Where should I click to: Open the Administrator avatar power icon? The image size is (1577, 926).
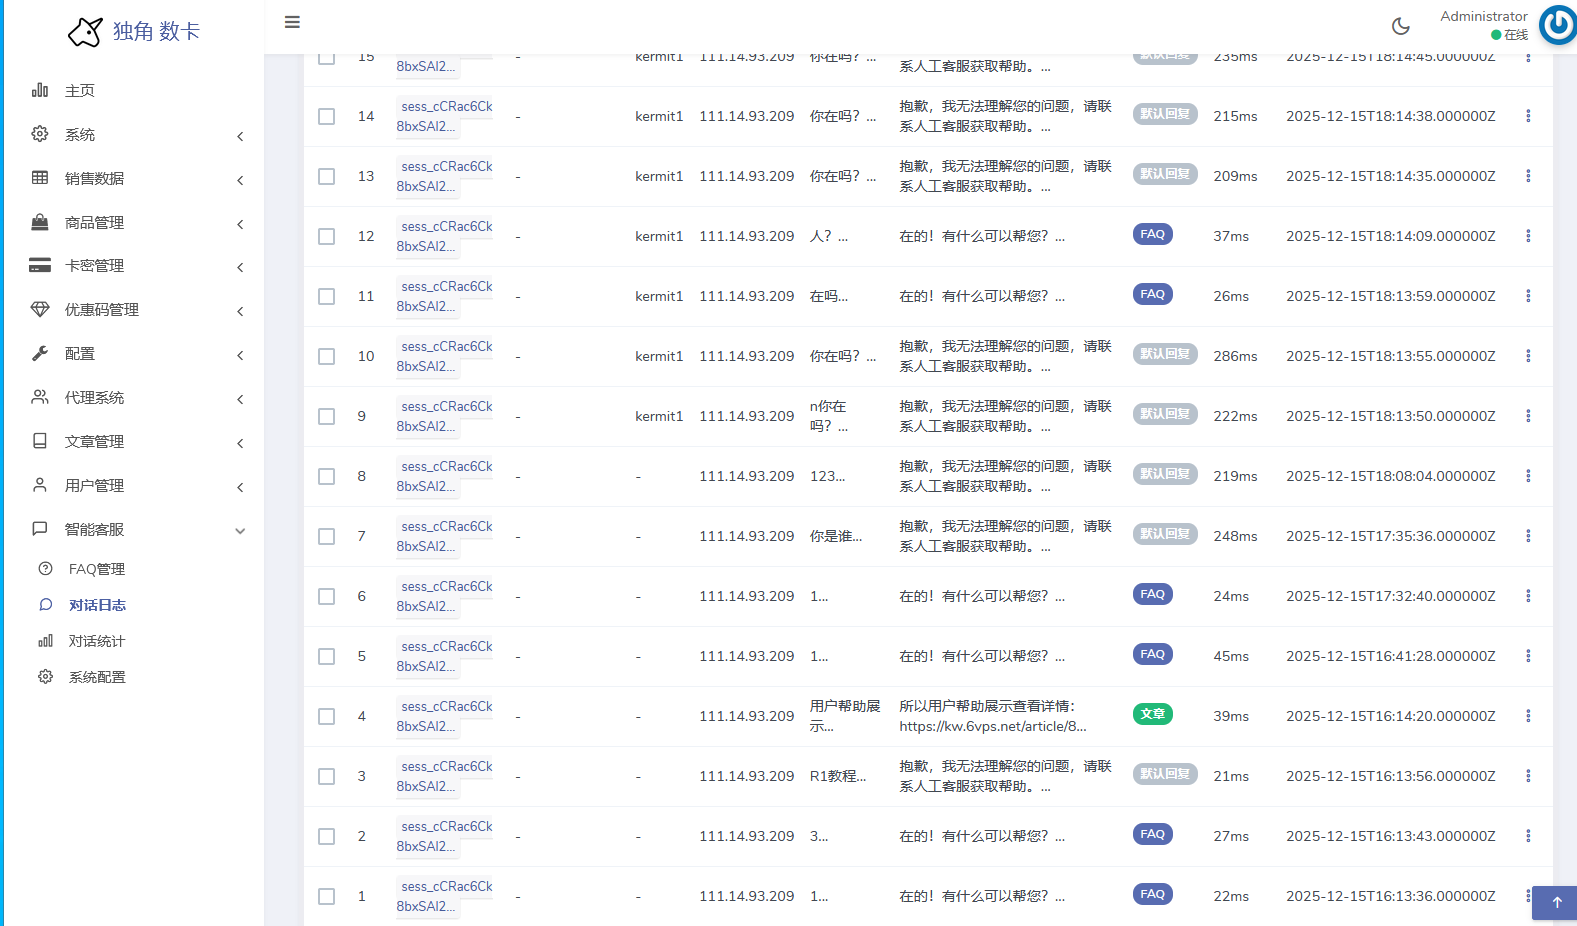click(1557, 25)
